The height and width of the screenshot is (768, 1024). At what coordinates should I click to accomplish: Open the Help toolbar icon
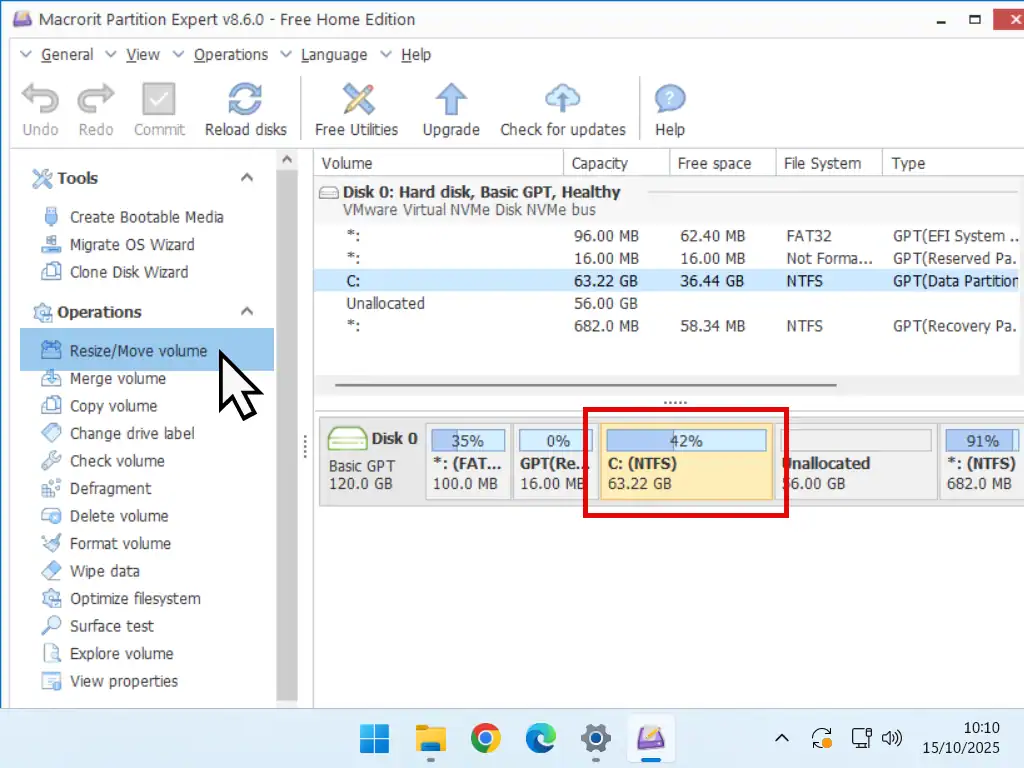pos(669,101)
